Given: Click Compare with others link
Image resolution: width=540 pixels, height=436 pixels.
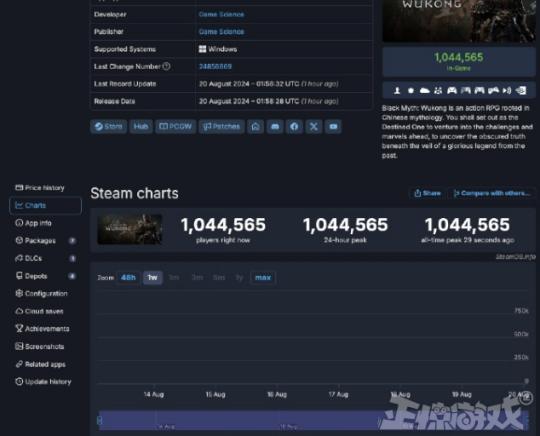Looking at the screenshot, I should pyautogui.click(x=491, y=193).
